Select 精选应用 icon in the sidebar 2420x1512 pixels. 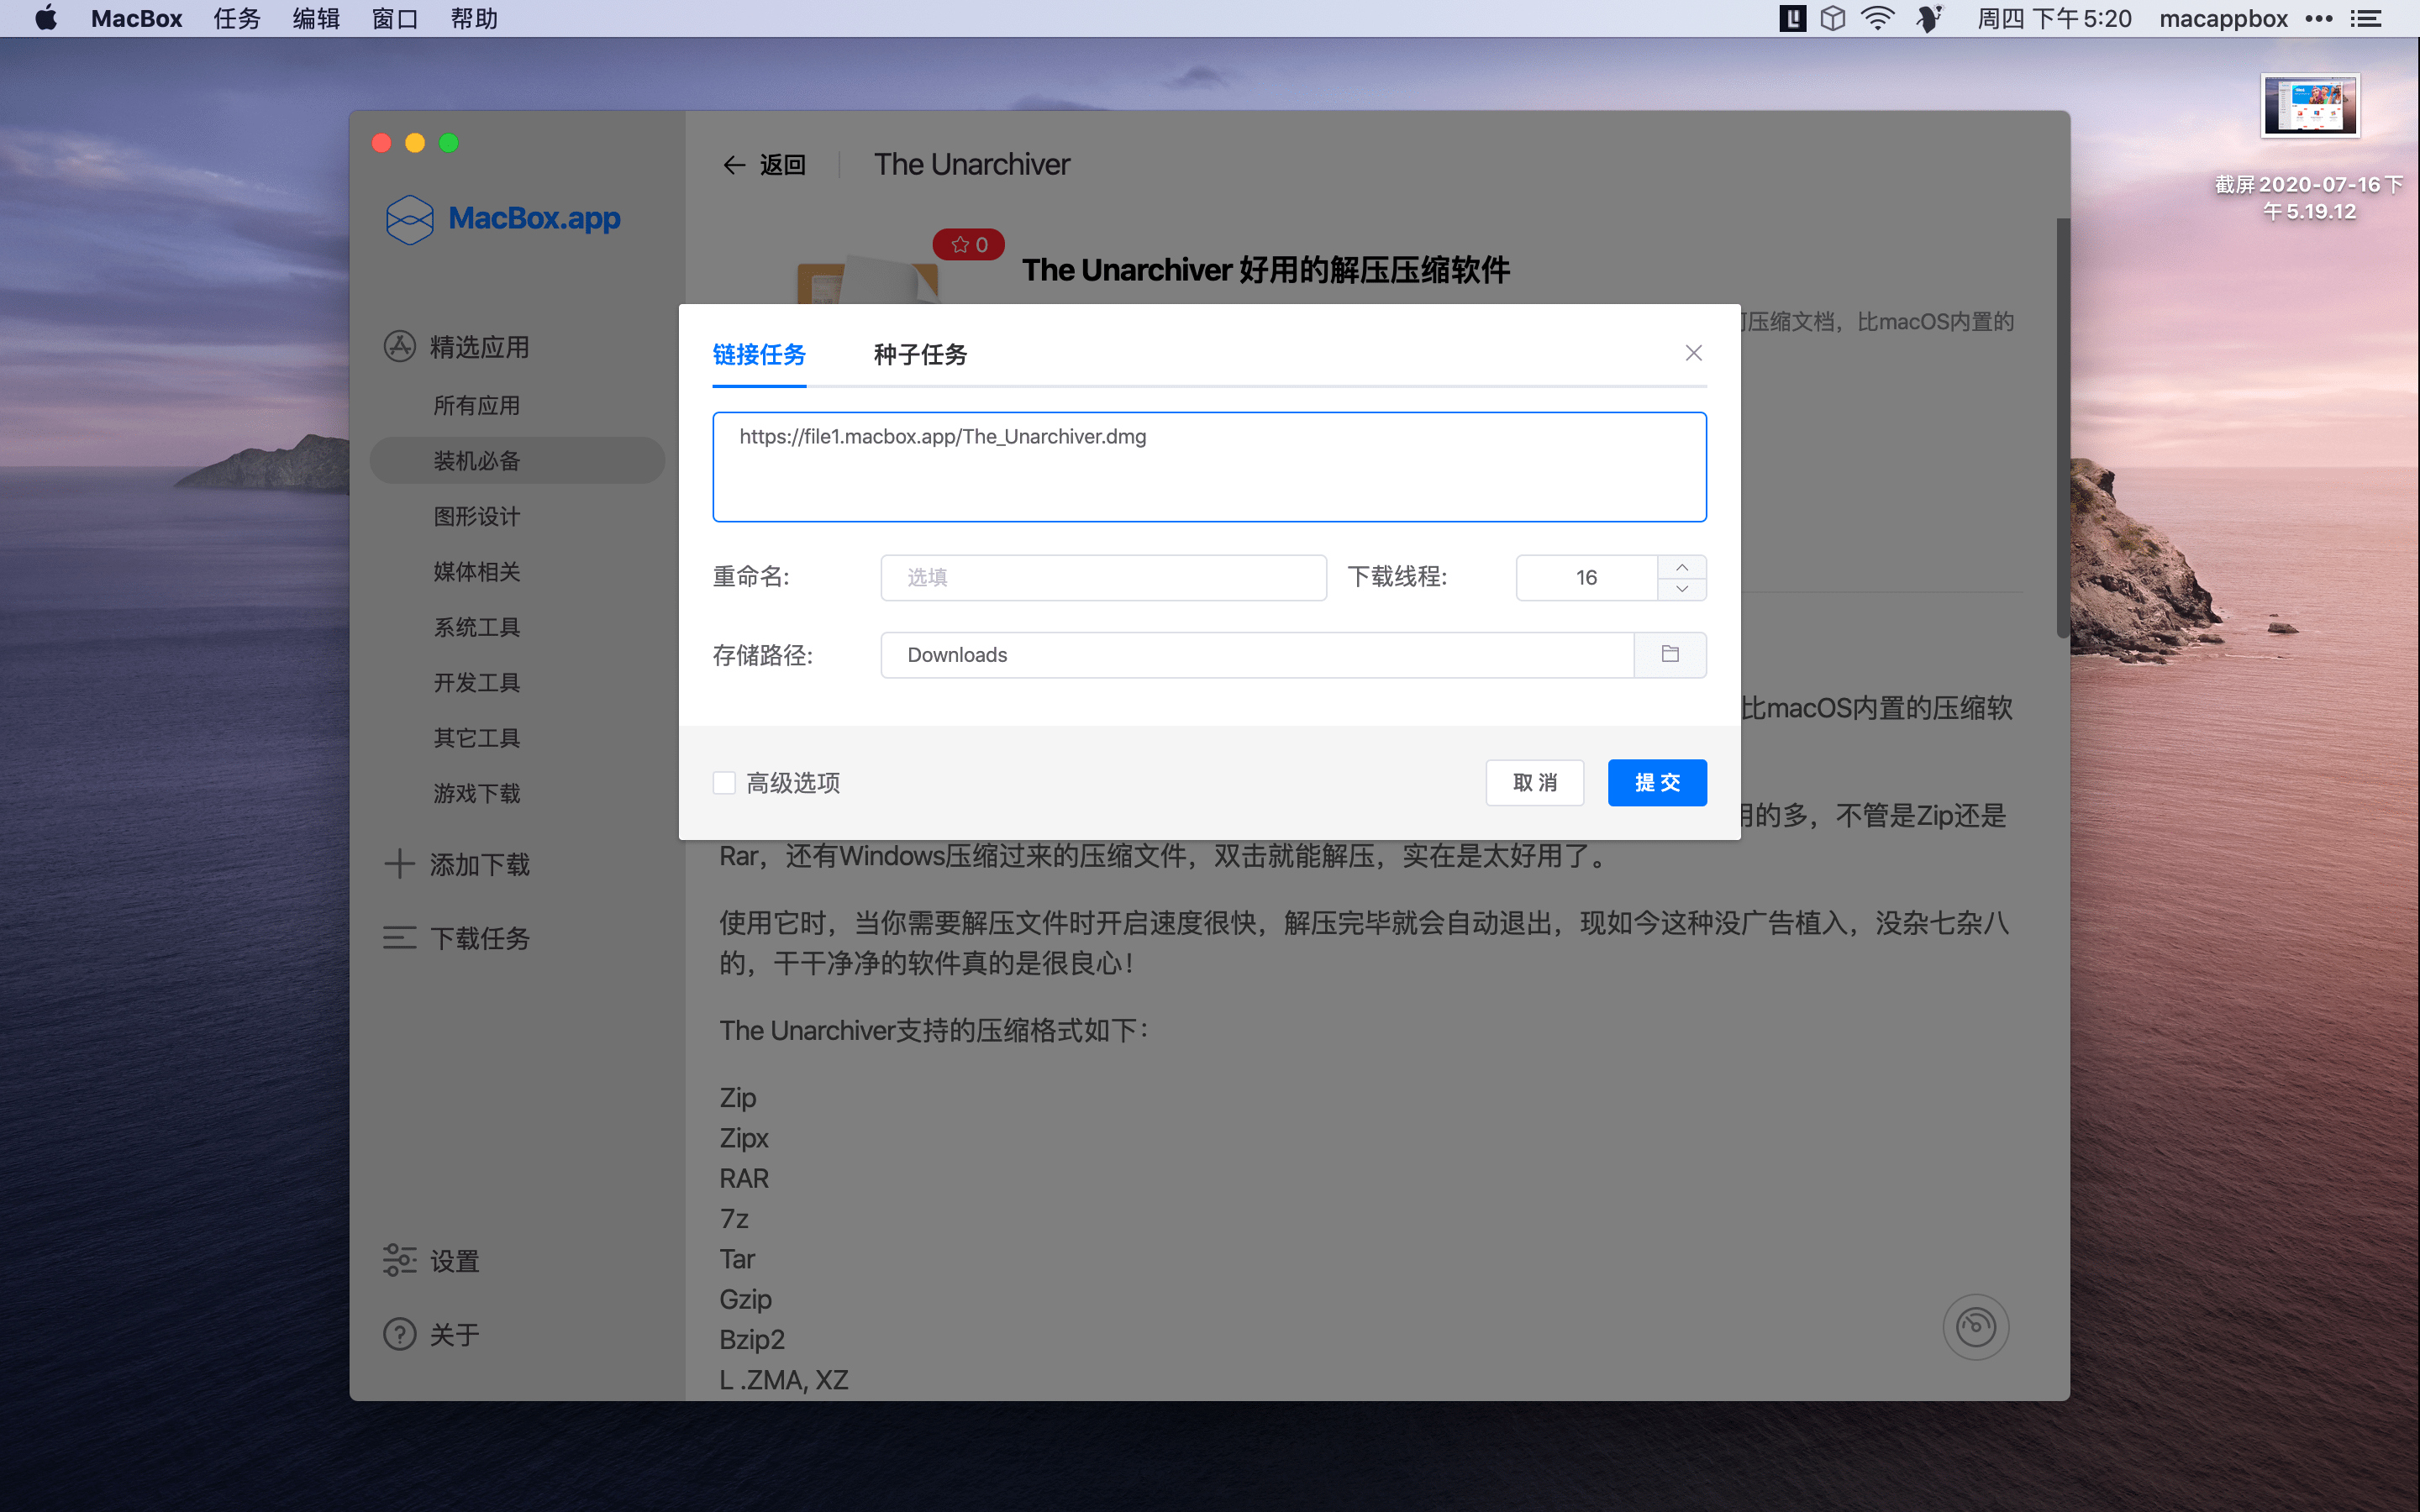(399, 346)
